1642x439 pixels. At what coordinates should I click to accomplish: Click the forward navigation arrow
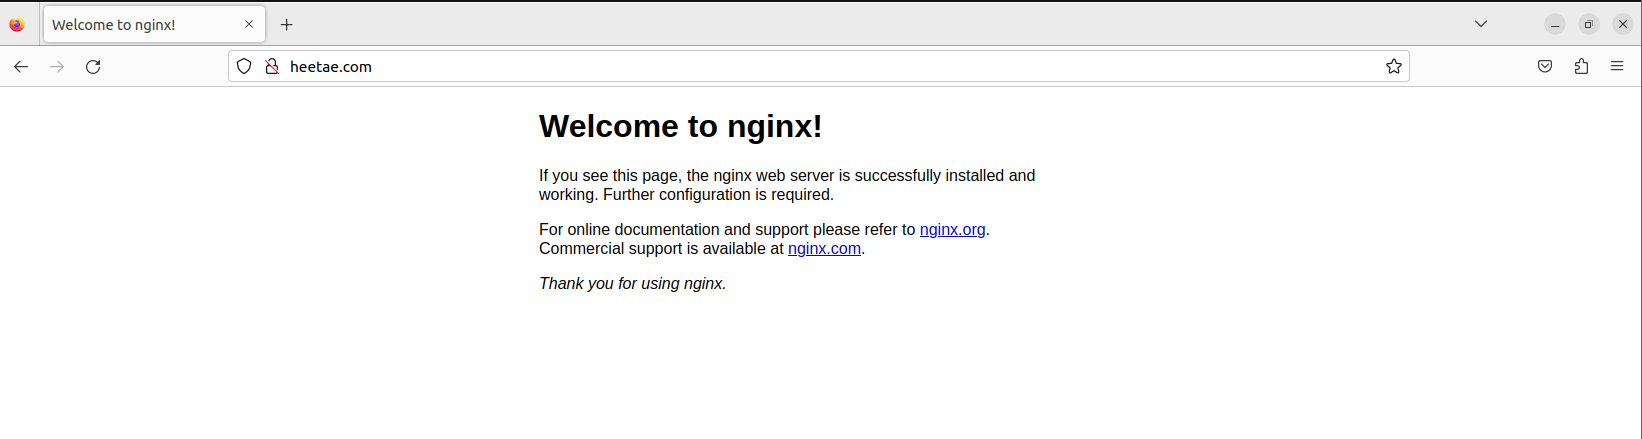[57, 67]
